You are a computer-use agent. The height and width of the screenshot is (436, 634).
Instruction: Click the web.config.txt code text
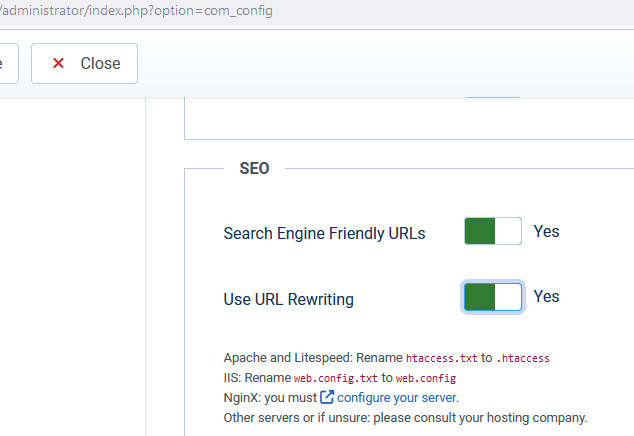point(336,378)
